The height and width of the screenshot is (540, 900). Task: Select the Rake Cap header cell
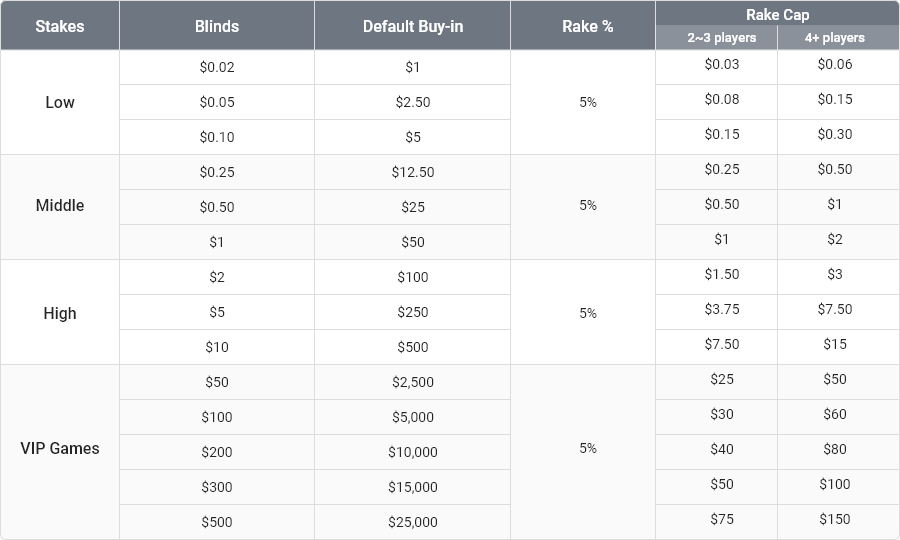point(778,14)
